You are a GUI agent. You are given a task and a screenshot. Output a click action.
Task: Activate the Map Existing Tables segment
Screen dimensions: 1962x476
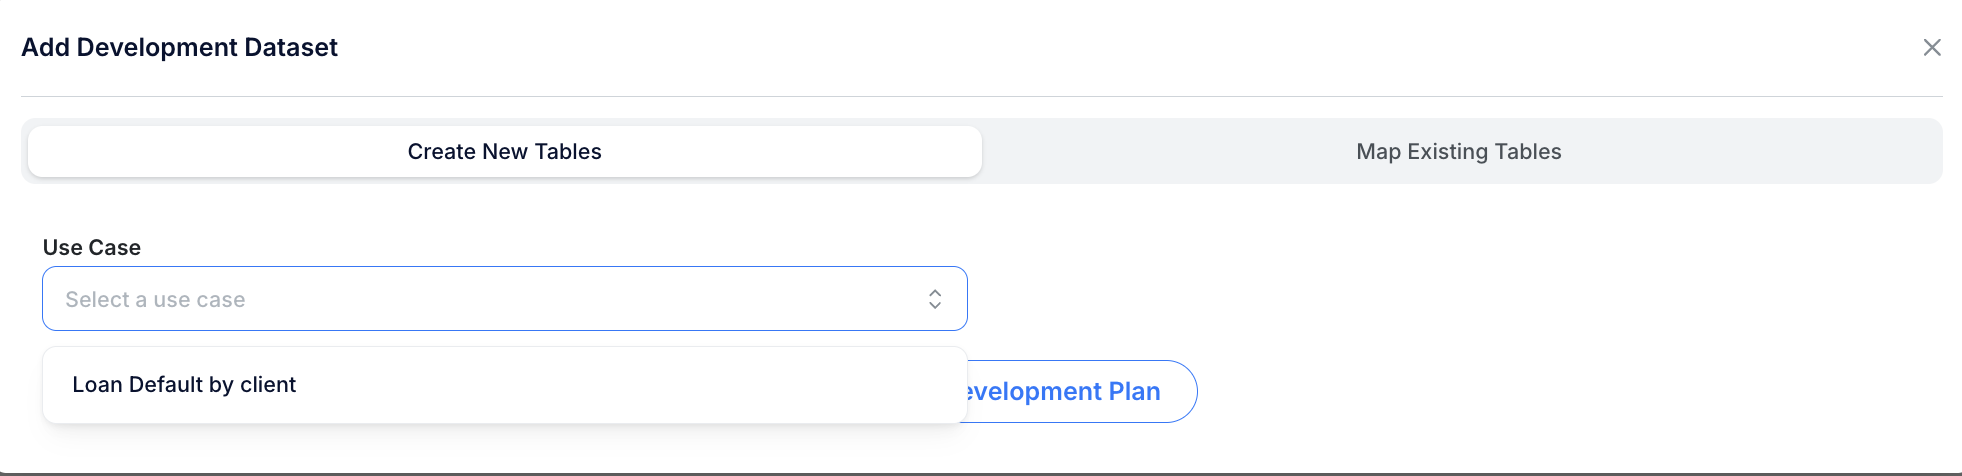[1458, 152]
